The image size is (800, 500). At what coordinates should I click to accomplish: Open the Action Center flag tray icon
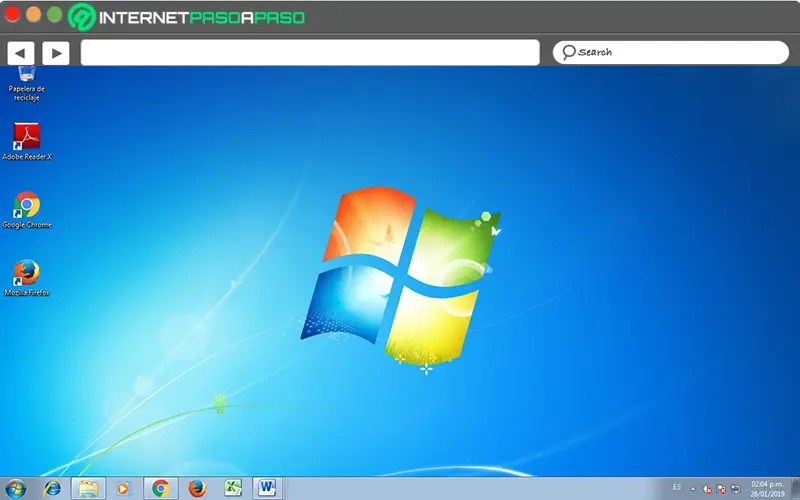pyautogui.click(x=721, y=489)
